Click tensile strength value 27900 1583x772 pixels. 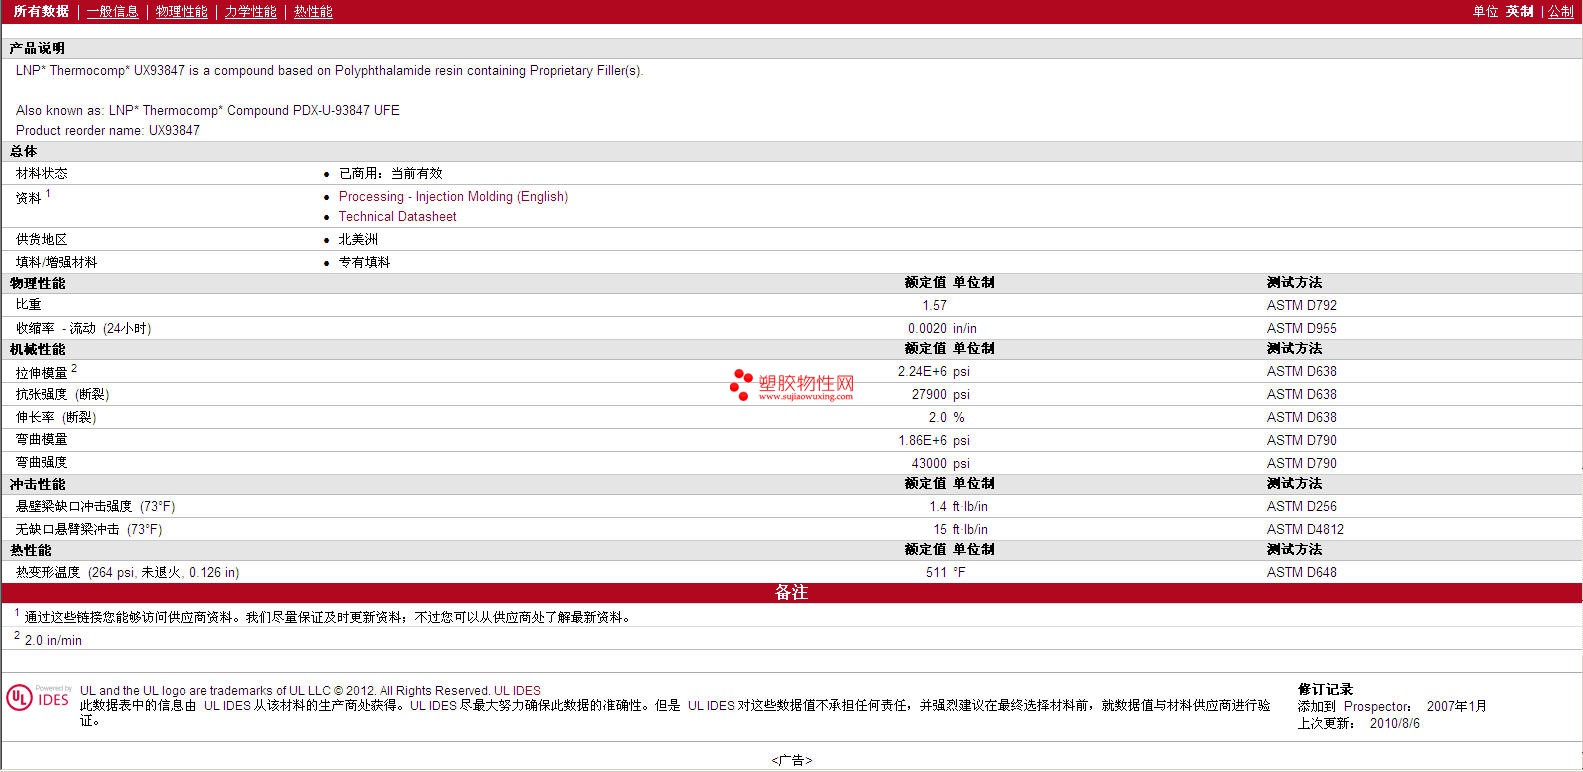[x=929, y=395]
